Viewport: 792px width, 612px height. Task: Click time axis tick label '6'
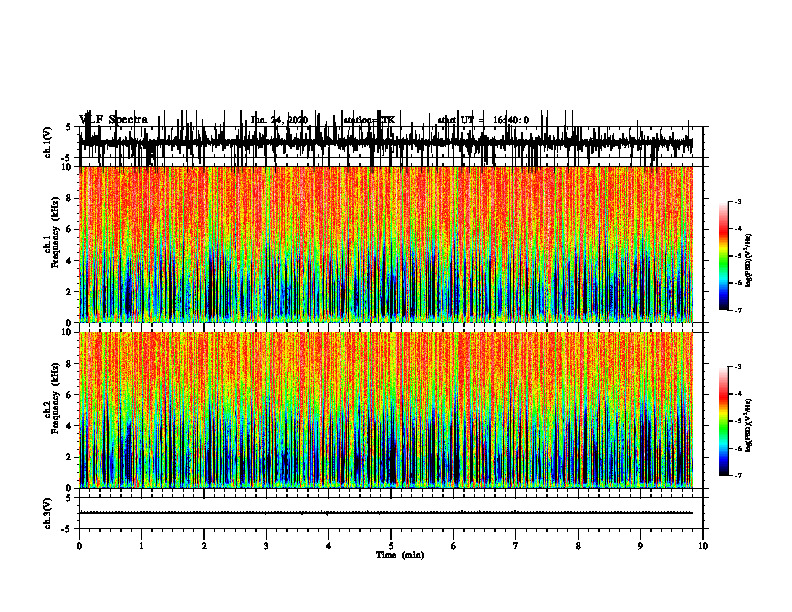(453, 546)
